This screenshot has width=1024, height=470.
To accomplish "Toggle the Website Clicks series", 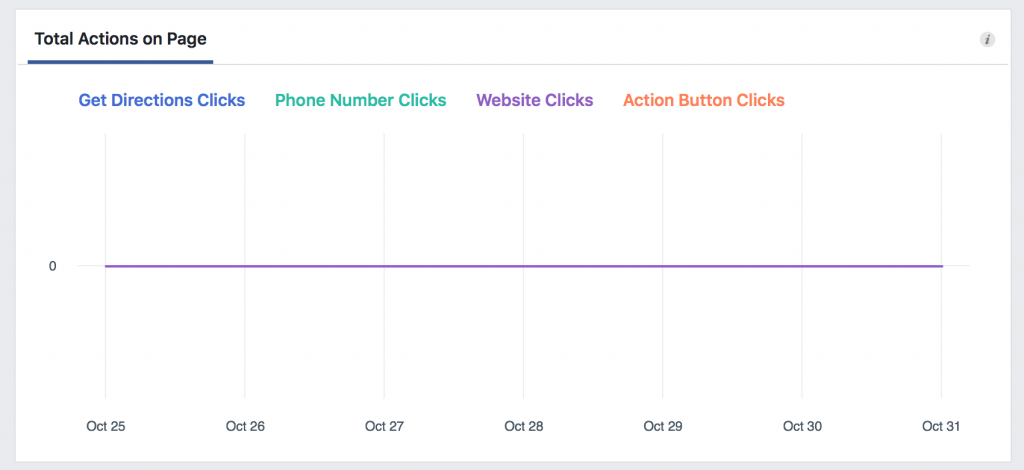I will [535, 101].
